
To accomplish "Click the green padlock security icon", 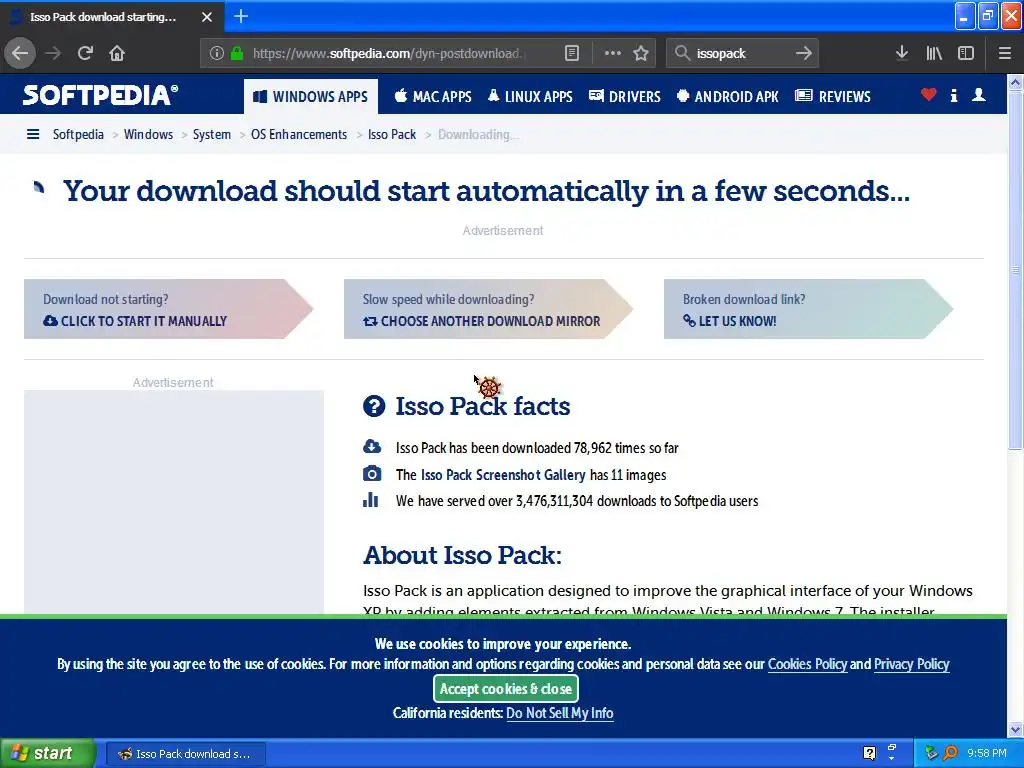I will pos(237,53).
